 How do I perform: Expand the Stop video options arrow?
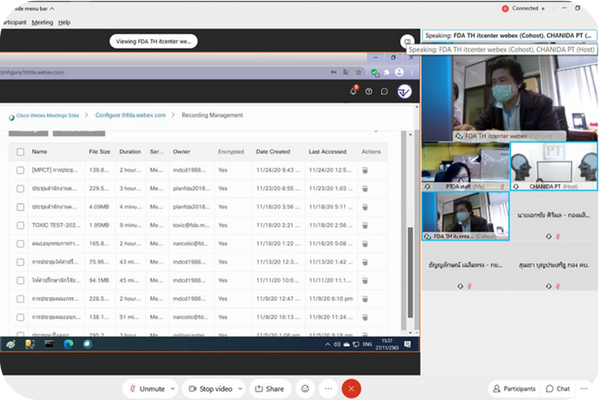click(x=240, y=389)
